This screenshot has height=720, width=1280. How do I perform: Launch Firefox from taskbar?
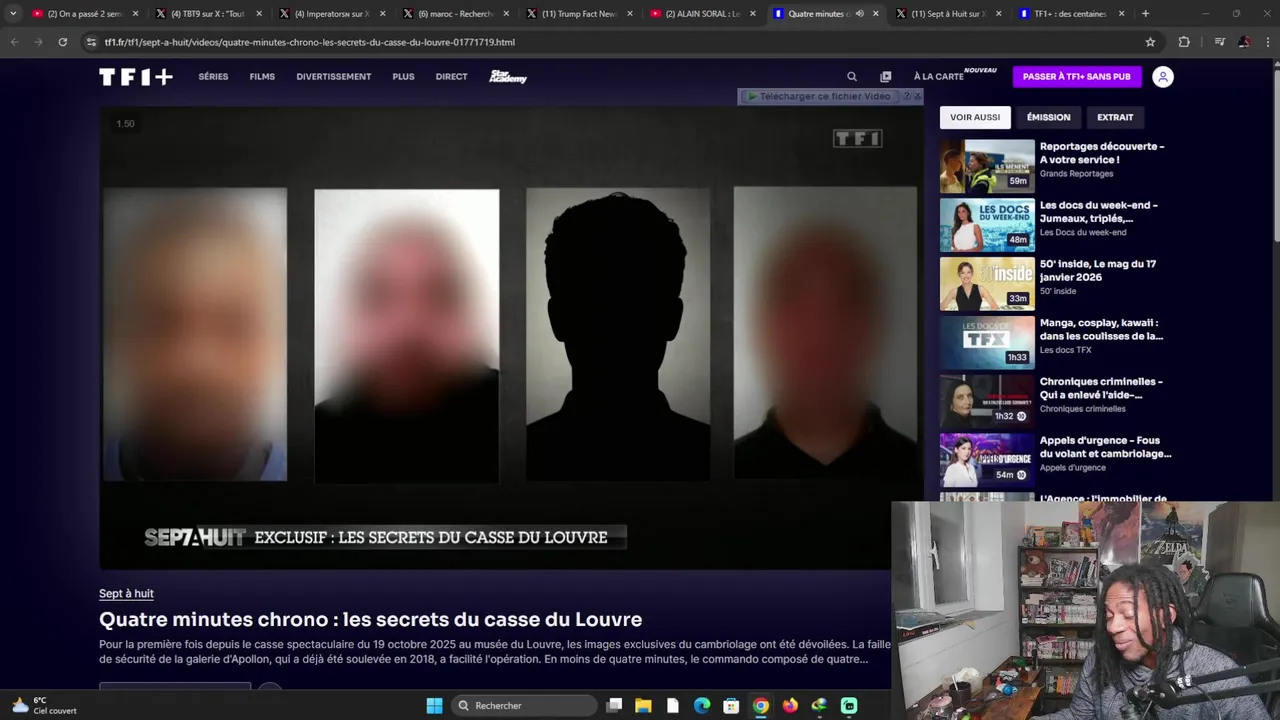pyautogui.click(x=790, y=705)
